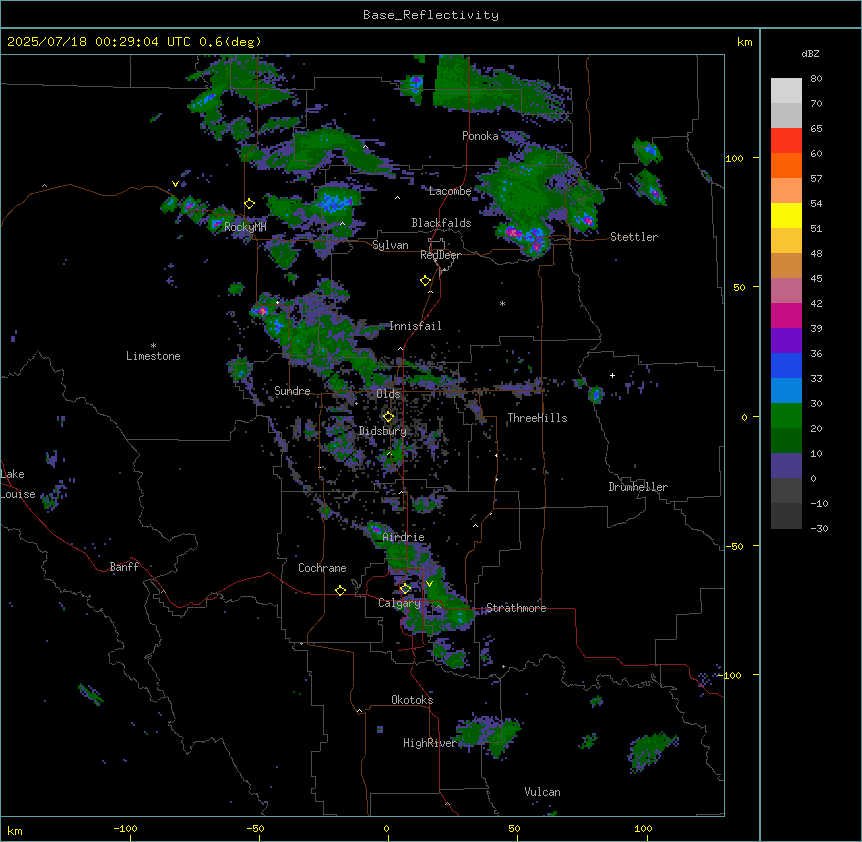
Task: Click the slate blue swatch between 10 and 0
Action: click(x=786, y=466)
